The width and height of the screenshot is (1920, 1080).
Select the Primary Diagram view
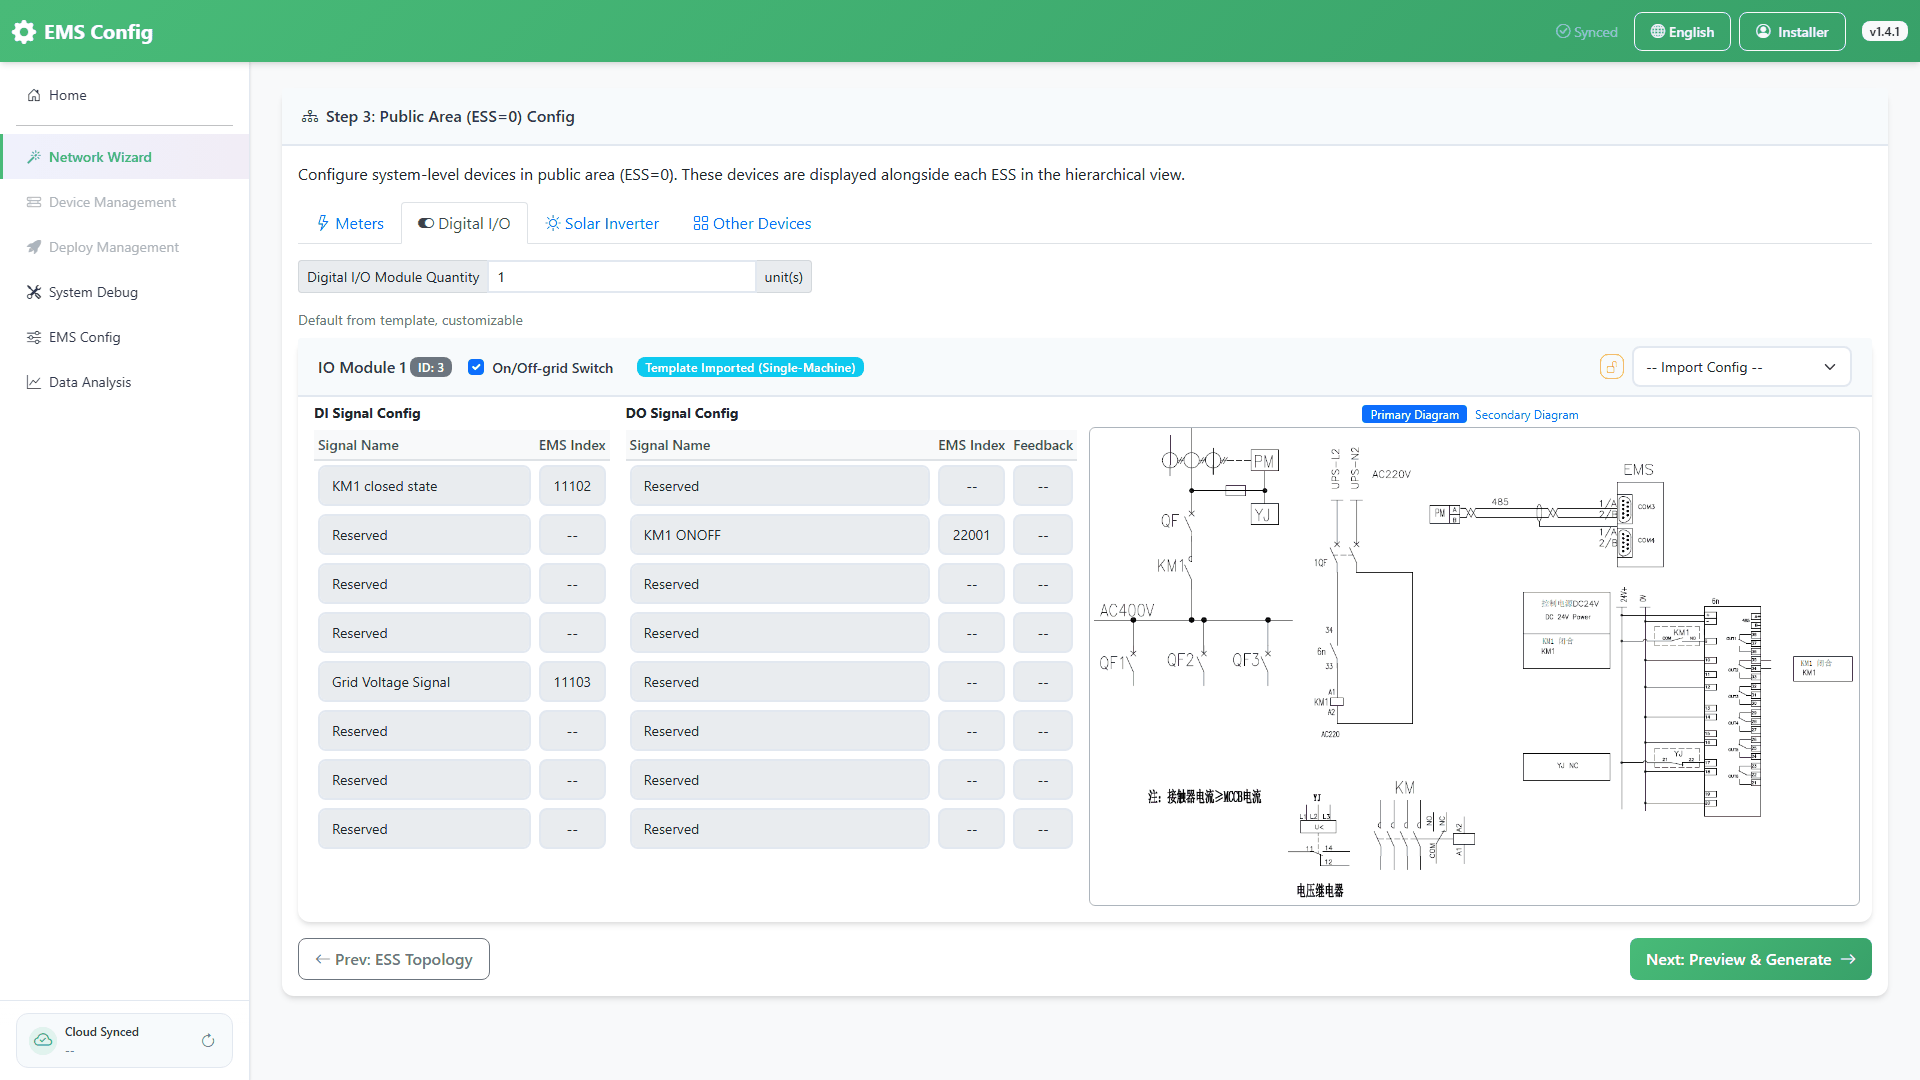coord(1414,415)
